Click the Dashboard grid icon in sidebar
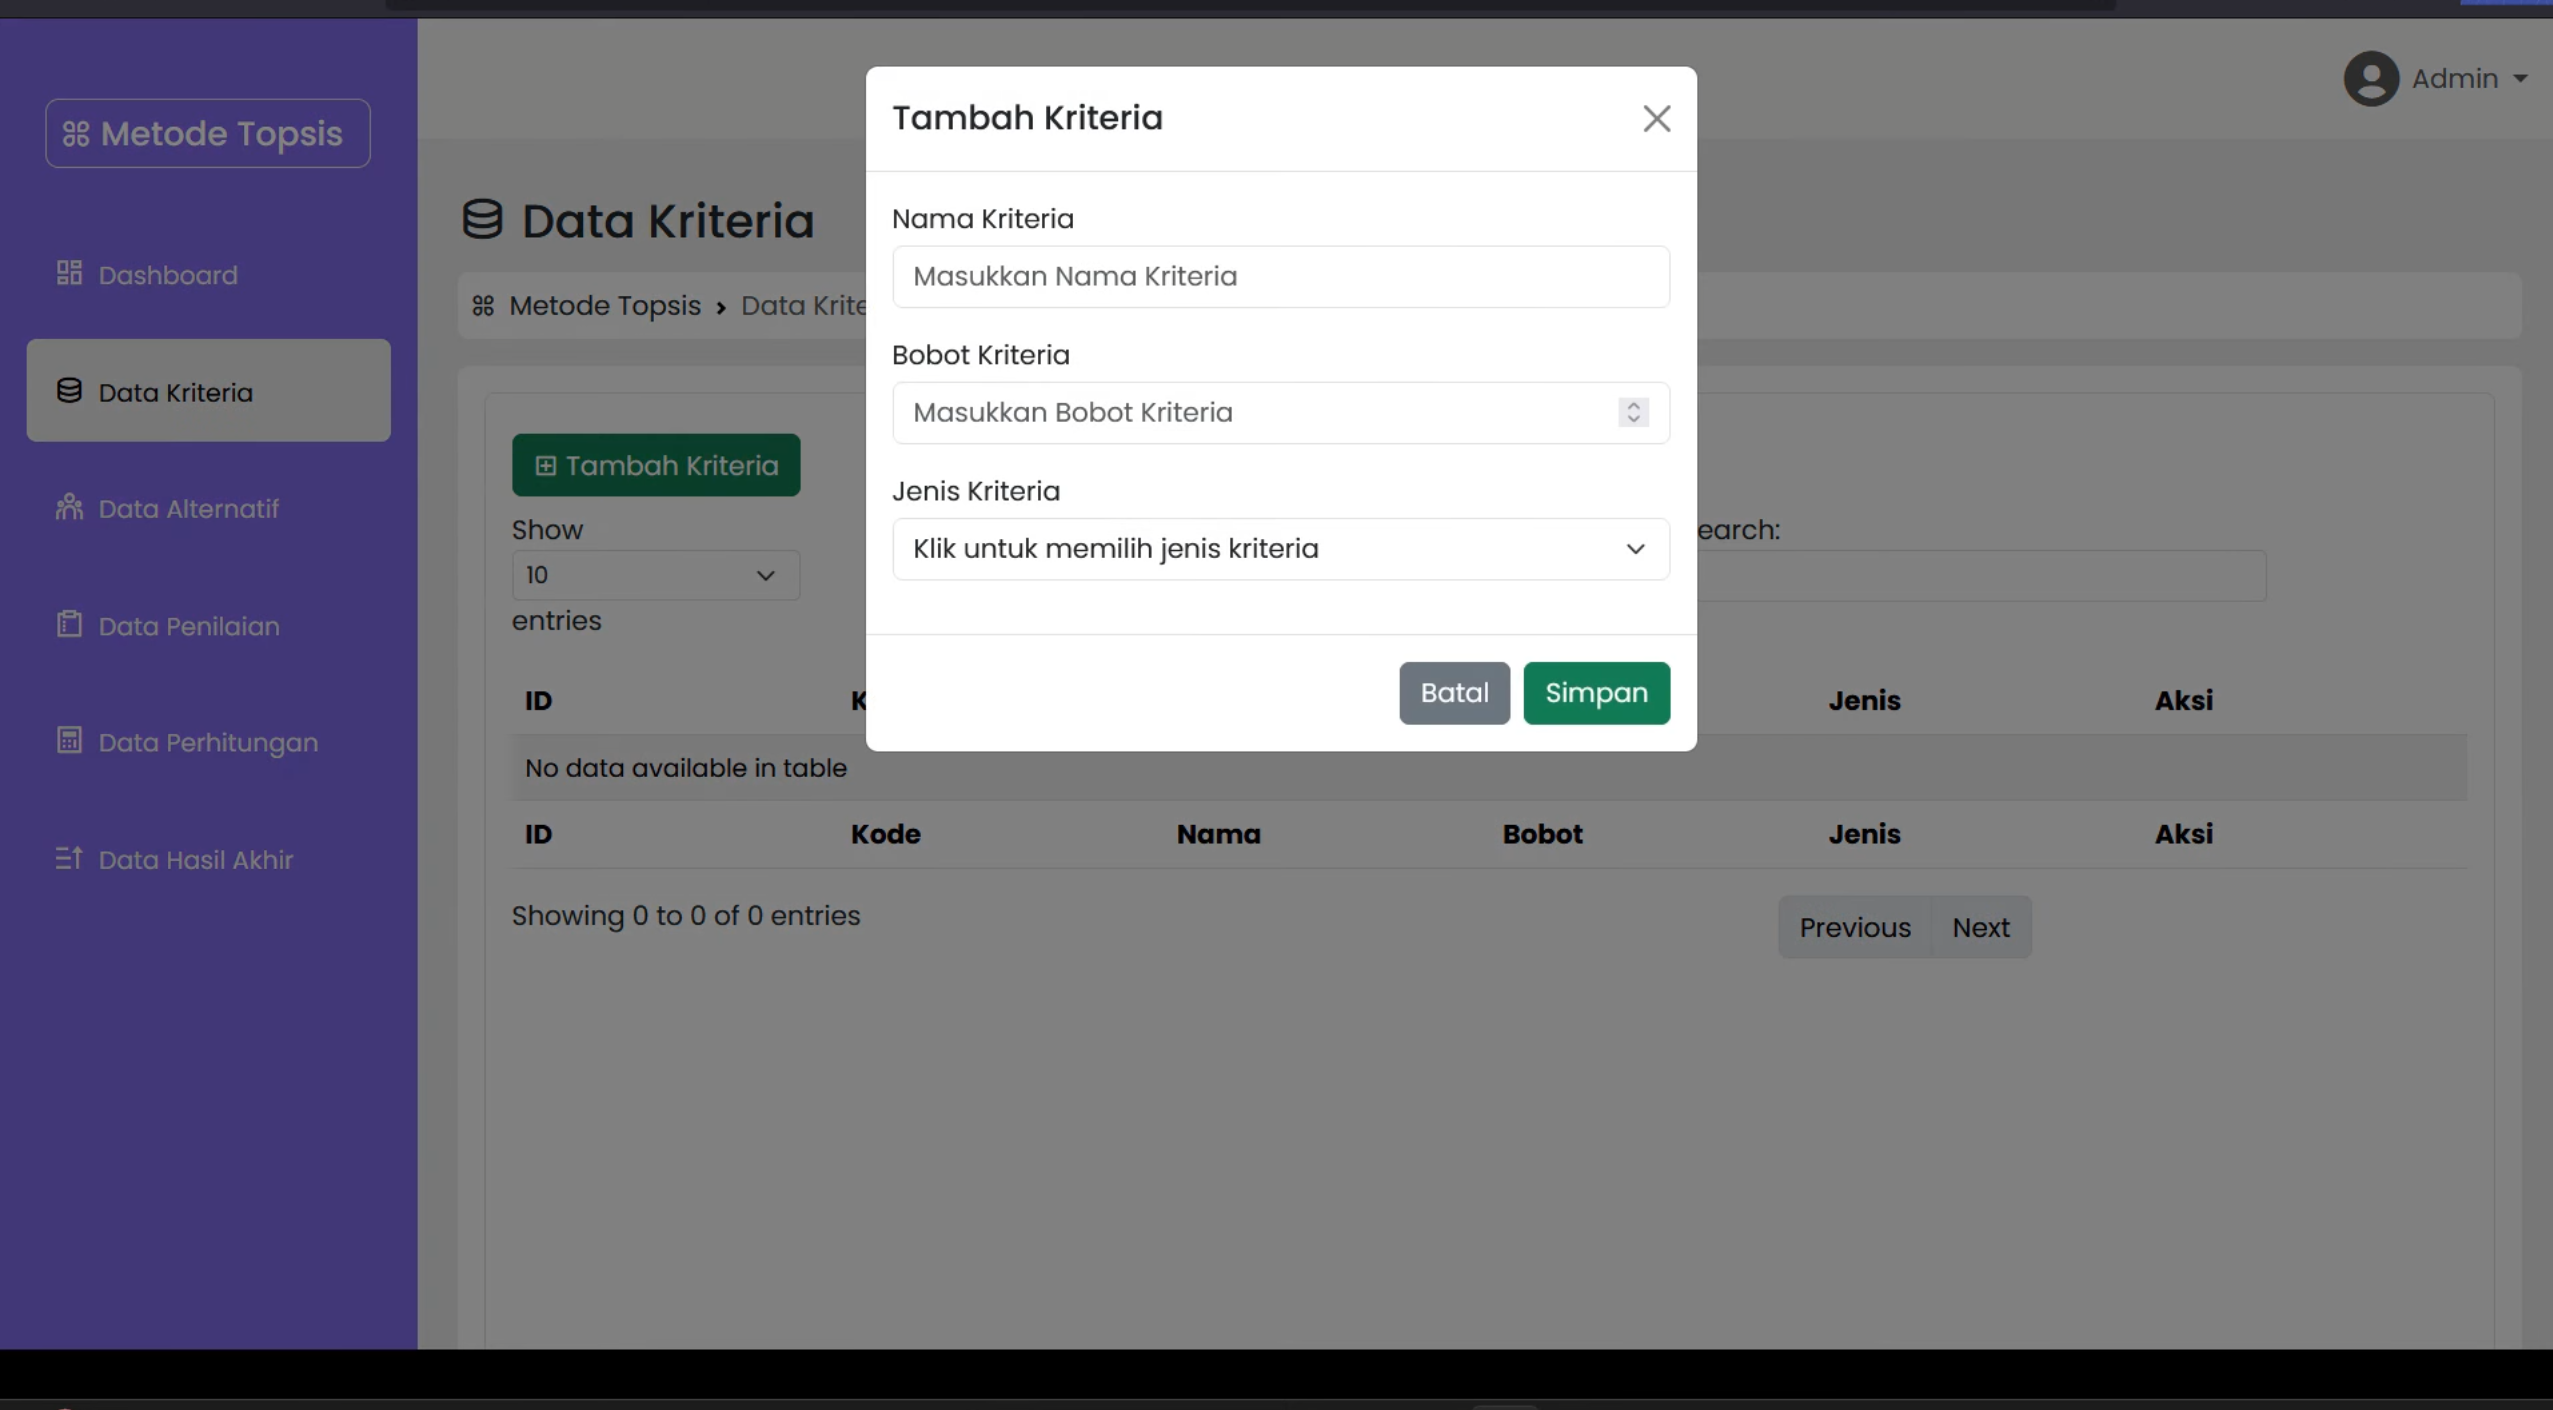Screen dimensions: 2553x1410 [x=69, y=273]
